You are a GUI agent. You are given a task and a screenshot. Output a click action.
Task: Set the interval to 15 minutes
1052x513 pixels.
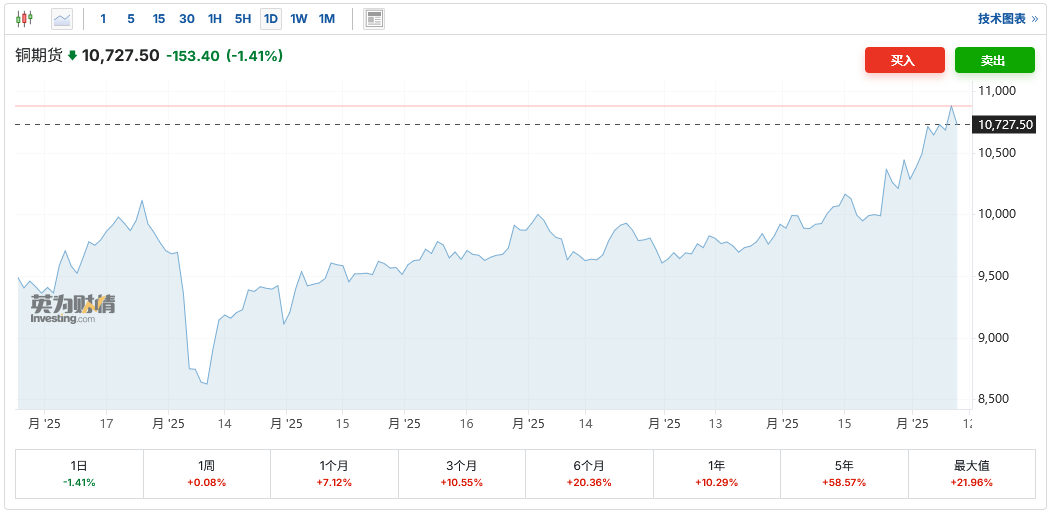tap(159, 19)
